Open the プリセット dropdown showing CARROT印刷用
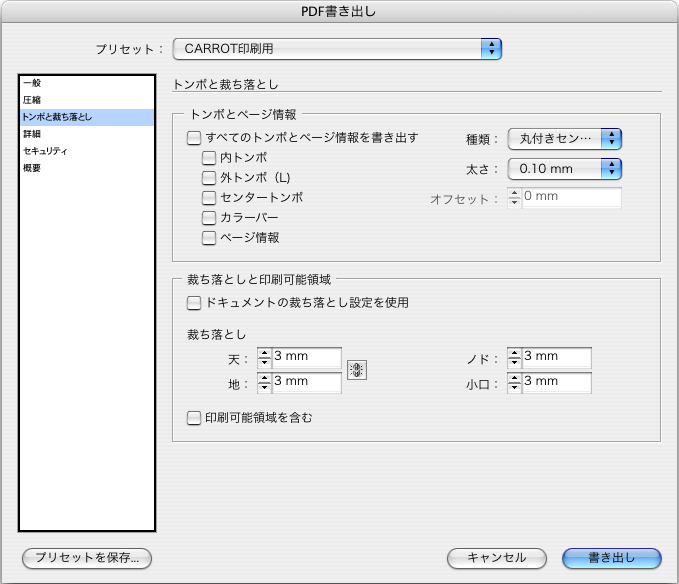The image size is (679, 584). (337, 49)
